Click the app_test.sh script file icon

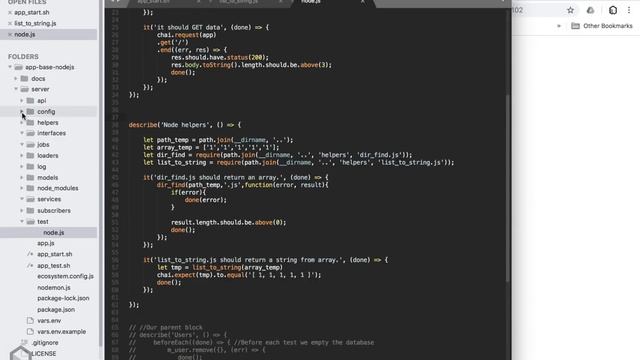(30, 265)
